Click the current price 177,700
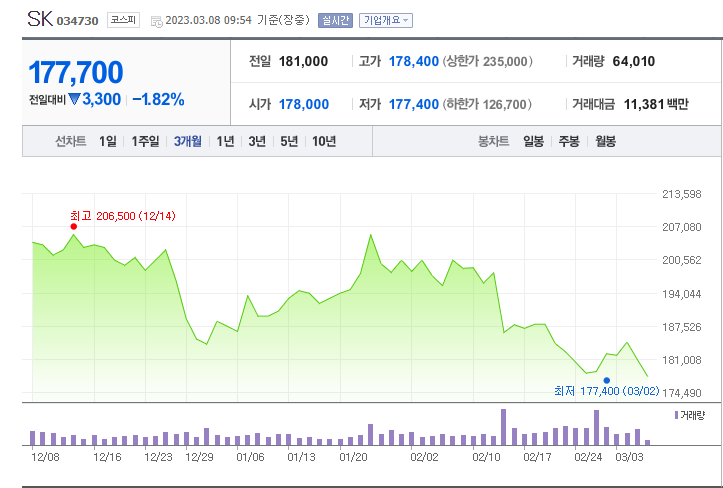 click(x=76, y=72)
